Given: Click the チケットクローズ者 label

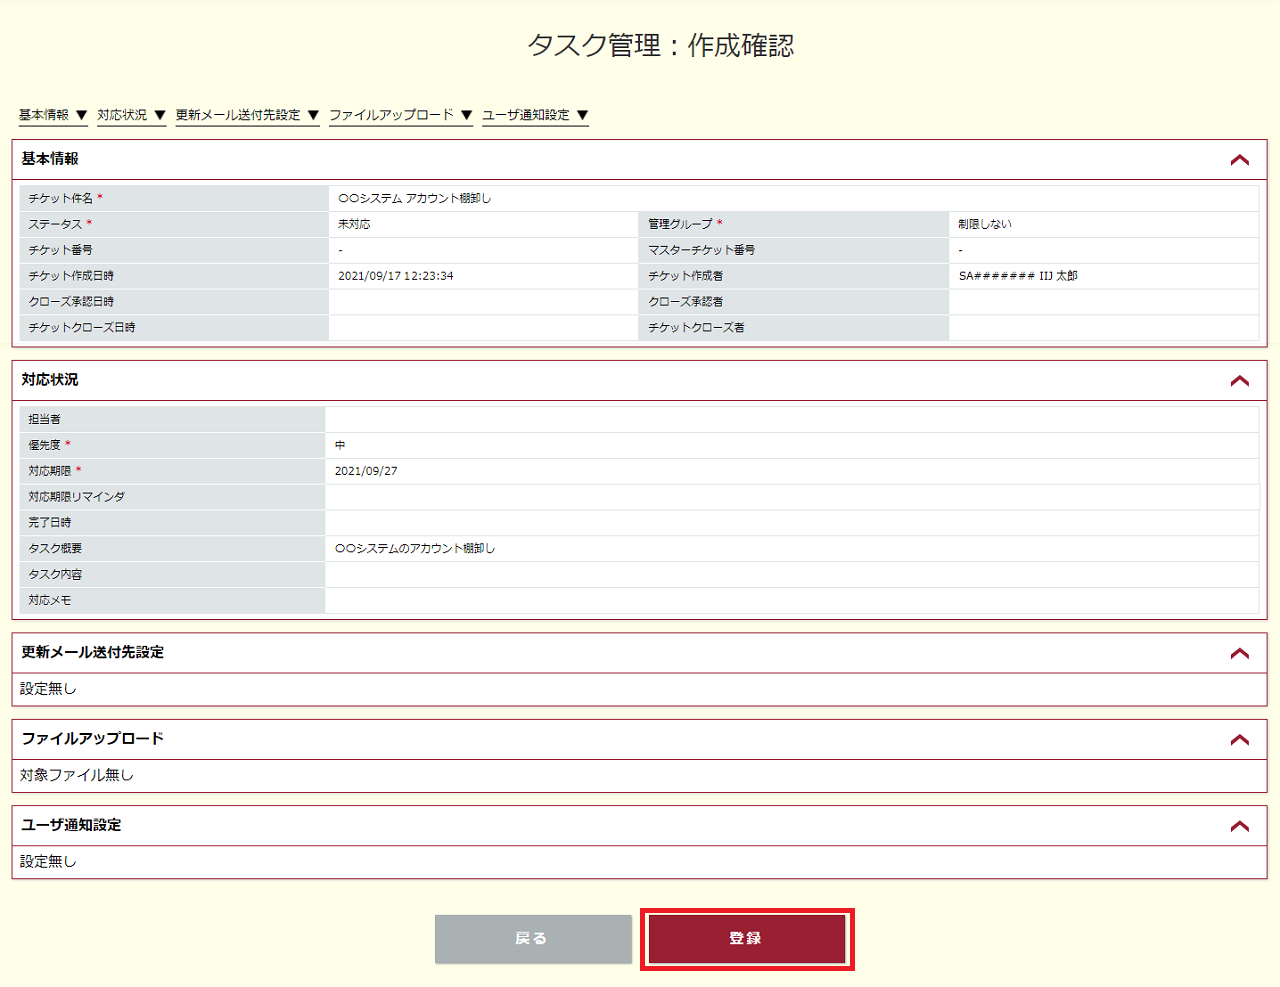Looking at the screenshot, I should pos(696,328).
